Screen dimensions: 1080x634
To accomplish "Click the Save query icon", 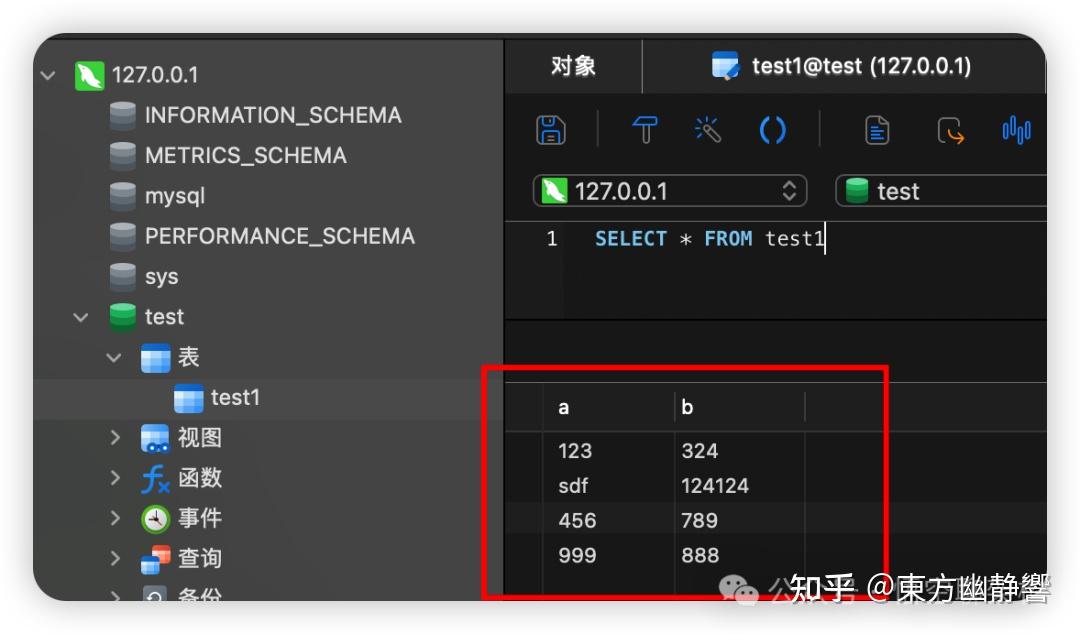I will click(x=550, y=130).
